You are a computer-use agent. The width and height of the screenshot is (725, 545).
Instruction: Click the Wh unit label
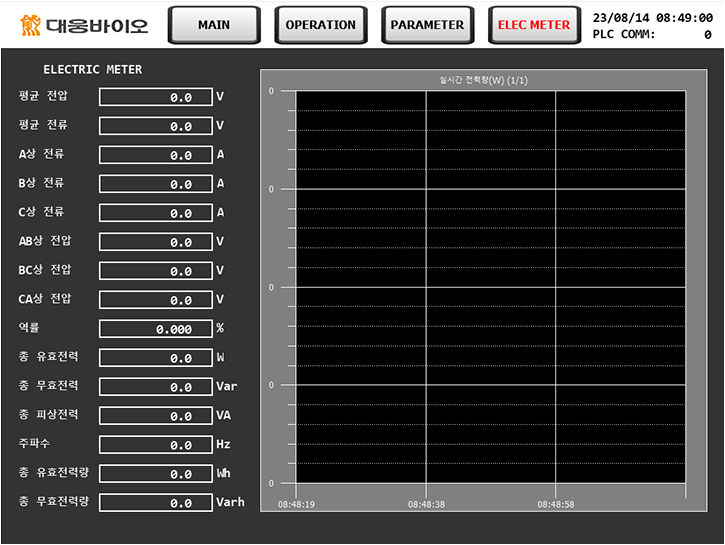pyautogui.click(x=223, y=473)
